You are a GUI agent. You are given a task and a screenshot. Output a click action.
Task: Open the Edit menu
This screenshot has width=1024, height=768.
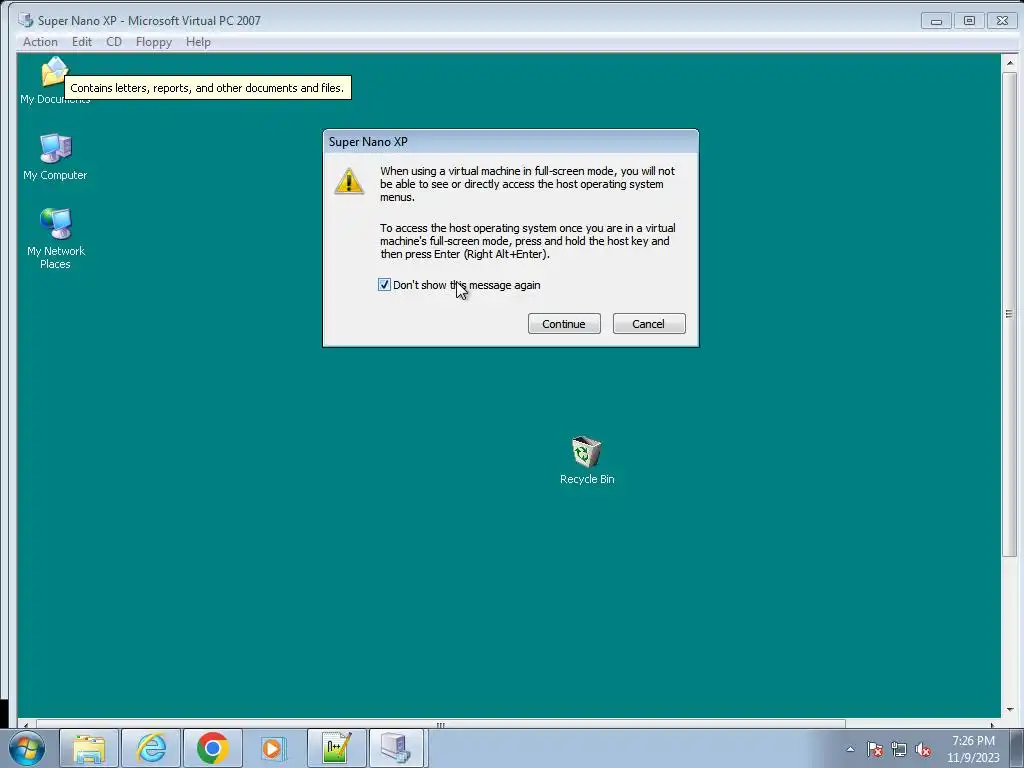(x=82, y=42)
